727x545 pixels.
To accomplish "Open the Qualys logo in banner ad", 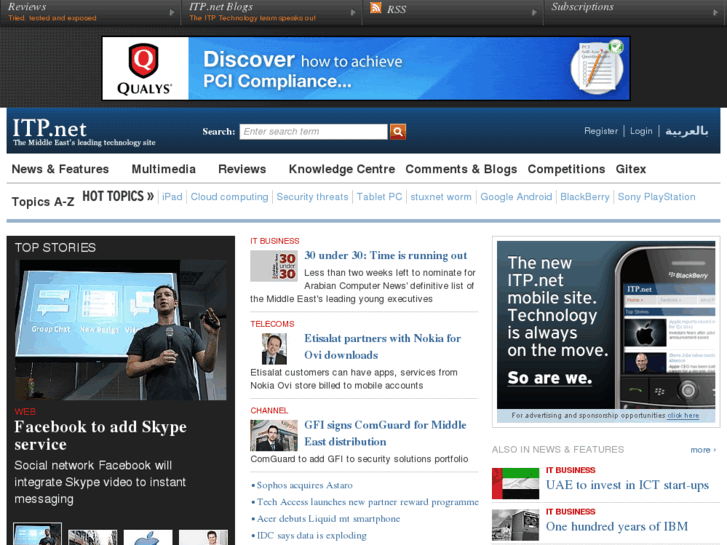I will click(x=145, y=68).
